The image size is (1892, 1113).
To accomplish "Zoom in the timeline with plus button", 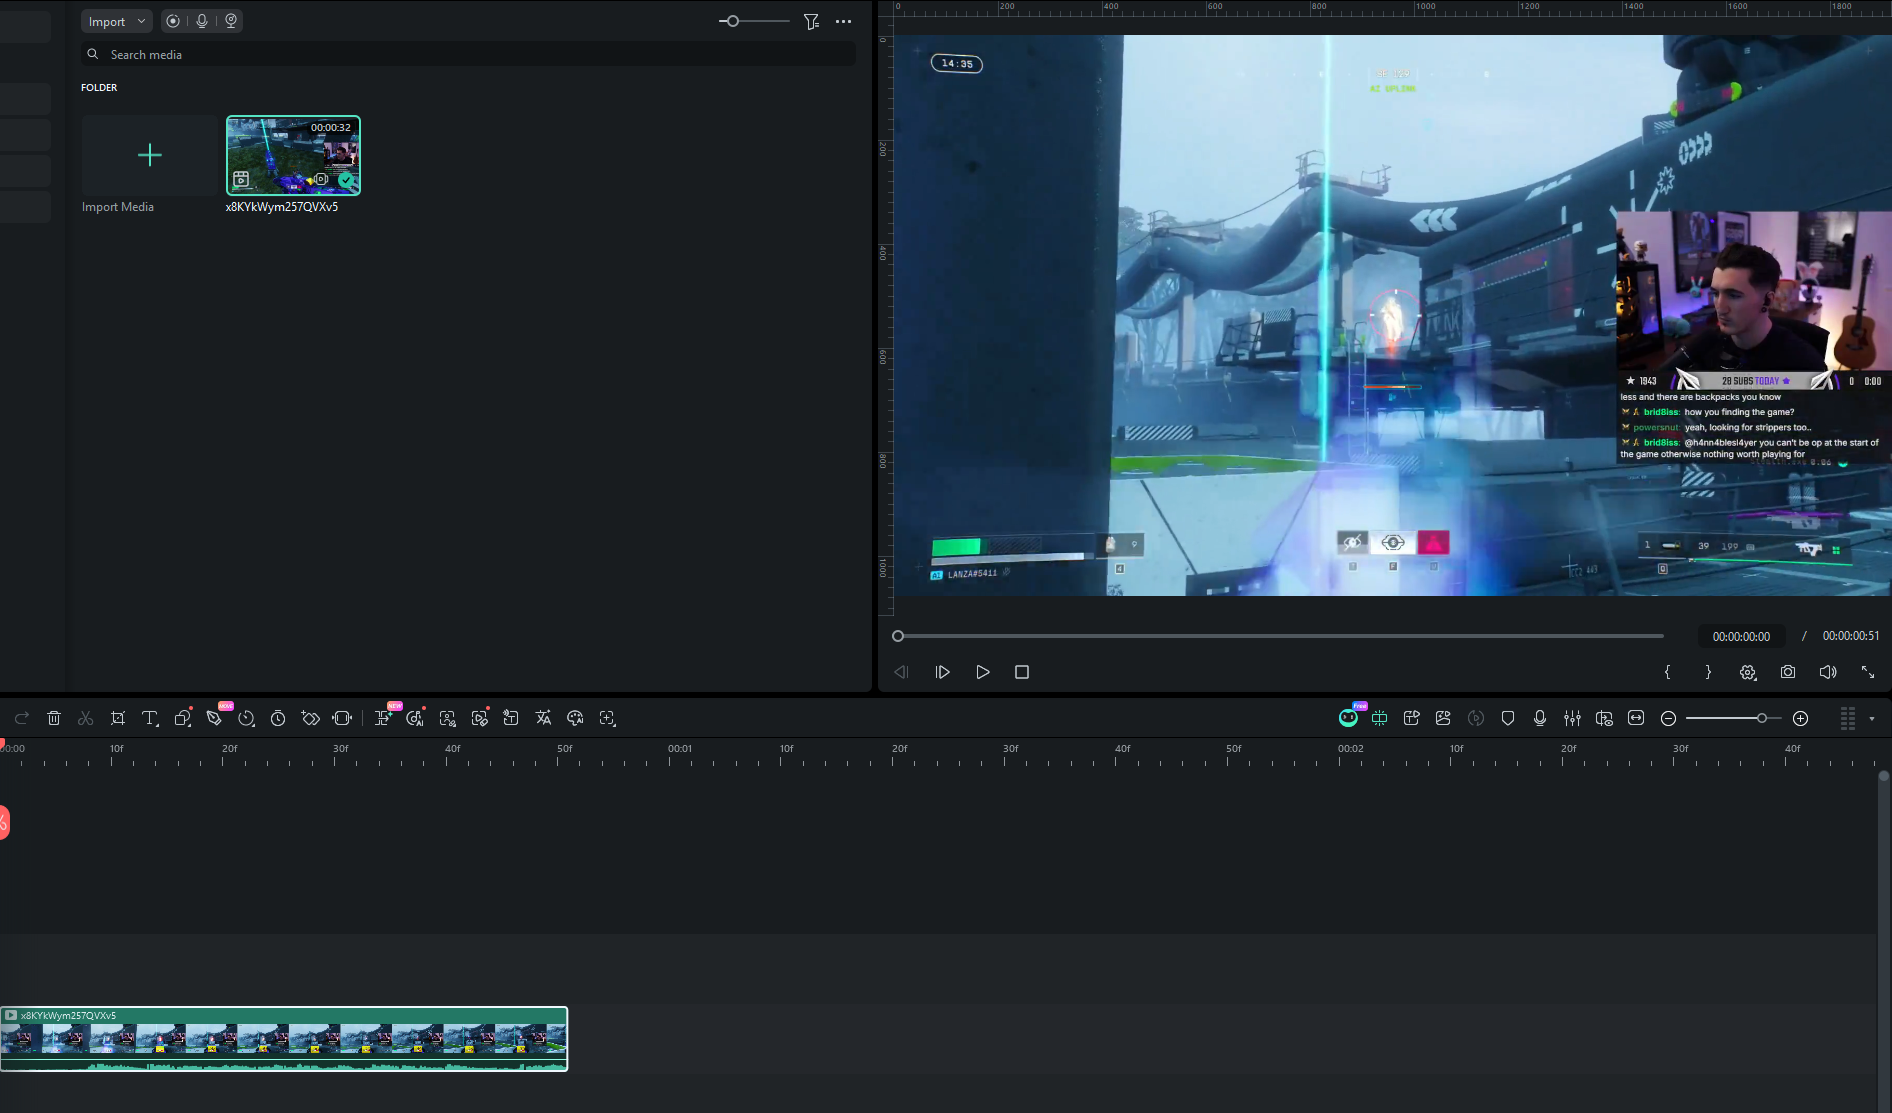I will (x=1801, y=718).
